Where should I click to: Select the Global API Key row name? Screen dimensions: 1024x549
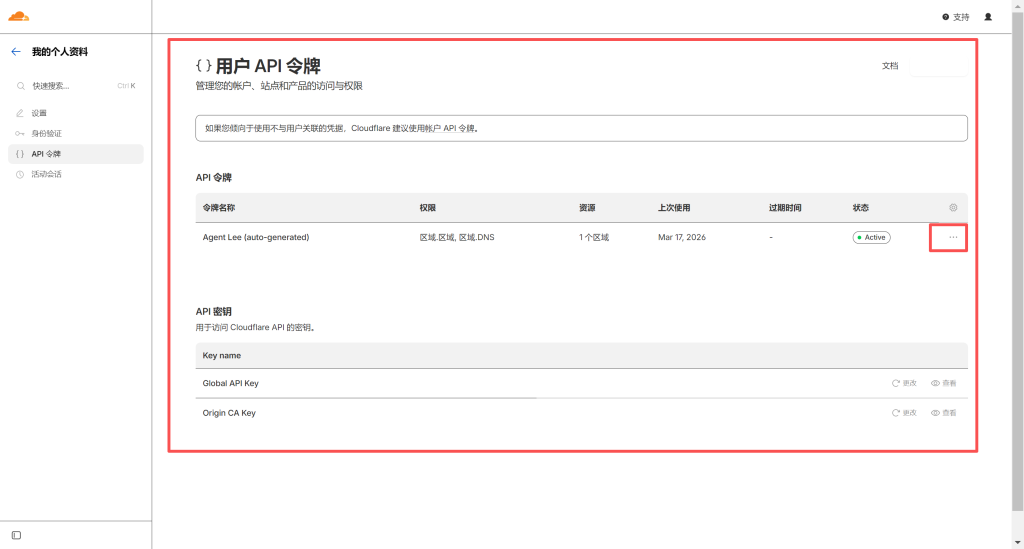[x=231, y=383]
